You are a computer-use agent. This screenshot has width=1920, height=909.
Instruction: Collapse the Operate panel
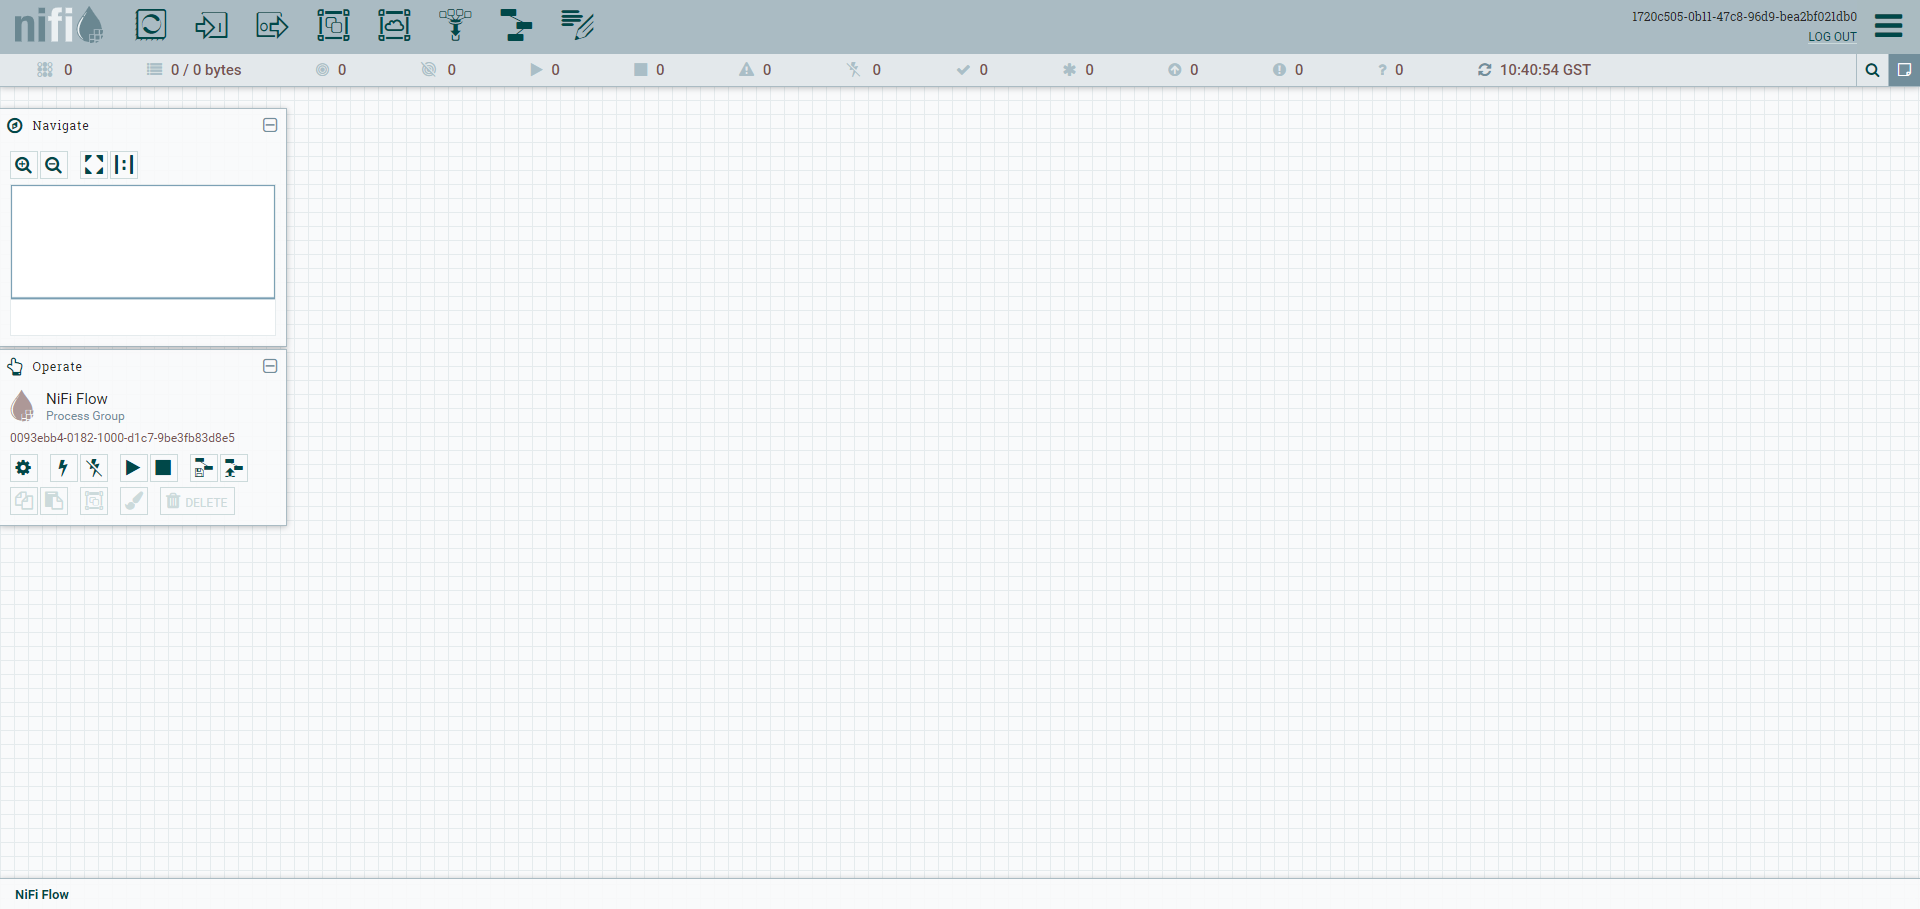click(270, 366)
